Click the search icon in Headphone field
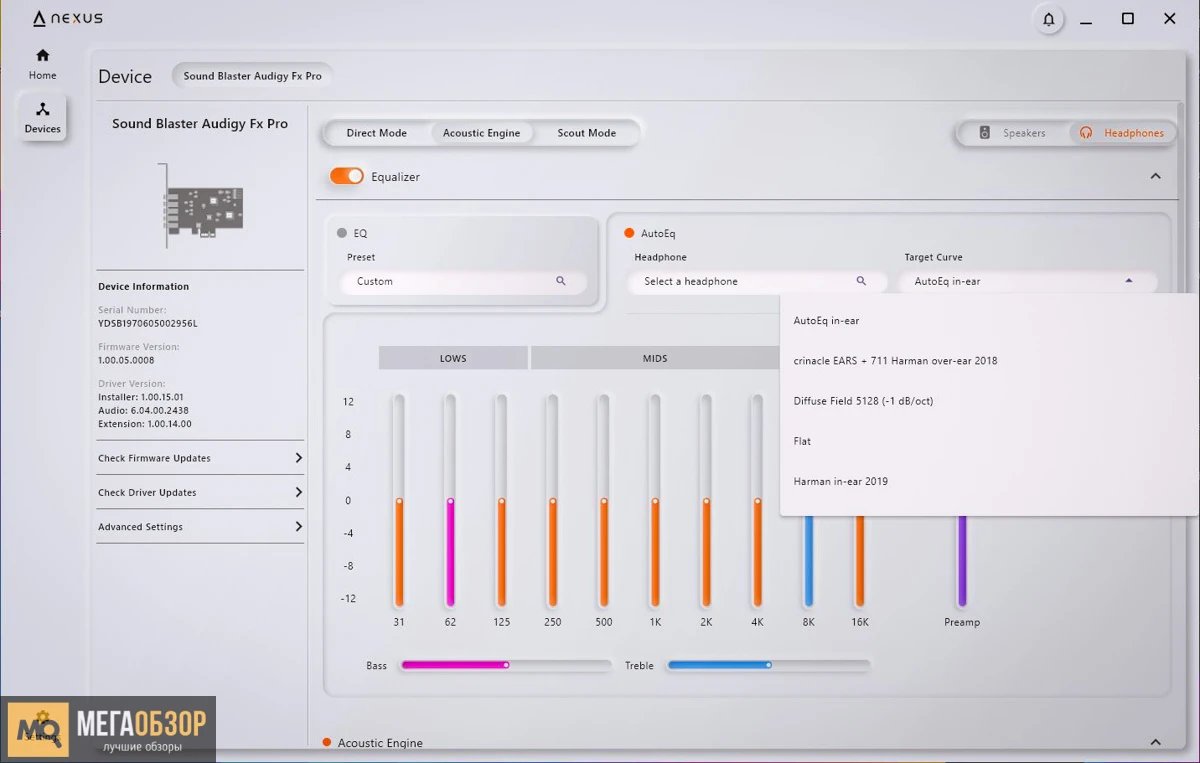This screenshot has width=1200, height=763. coord(861,281)
